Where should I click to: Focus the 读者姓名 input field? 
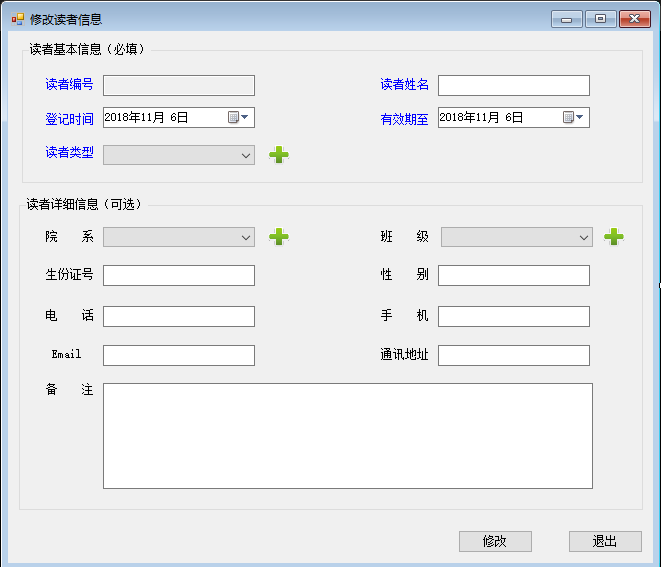[x=514, y=86]
